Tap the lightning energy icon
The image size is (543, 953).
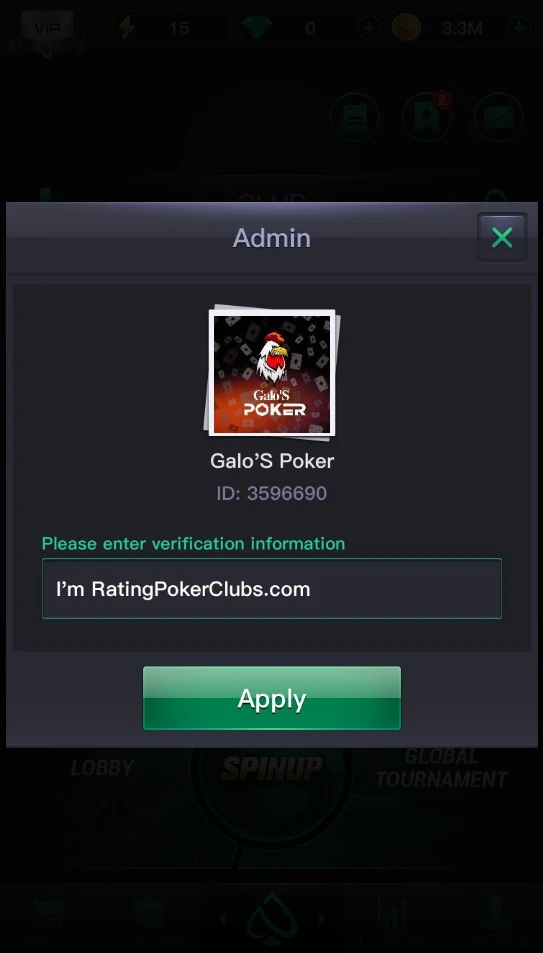[127, 28]
